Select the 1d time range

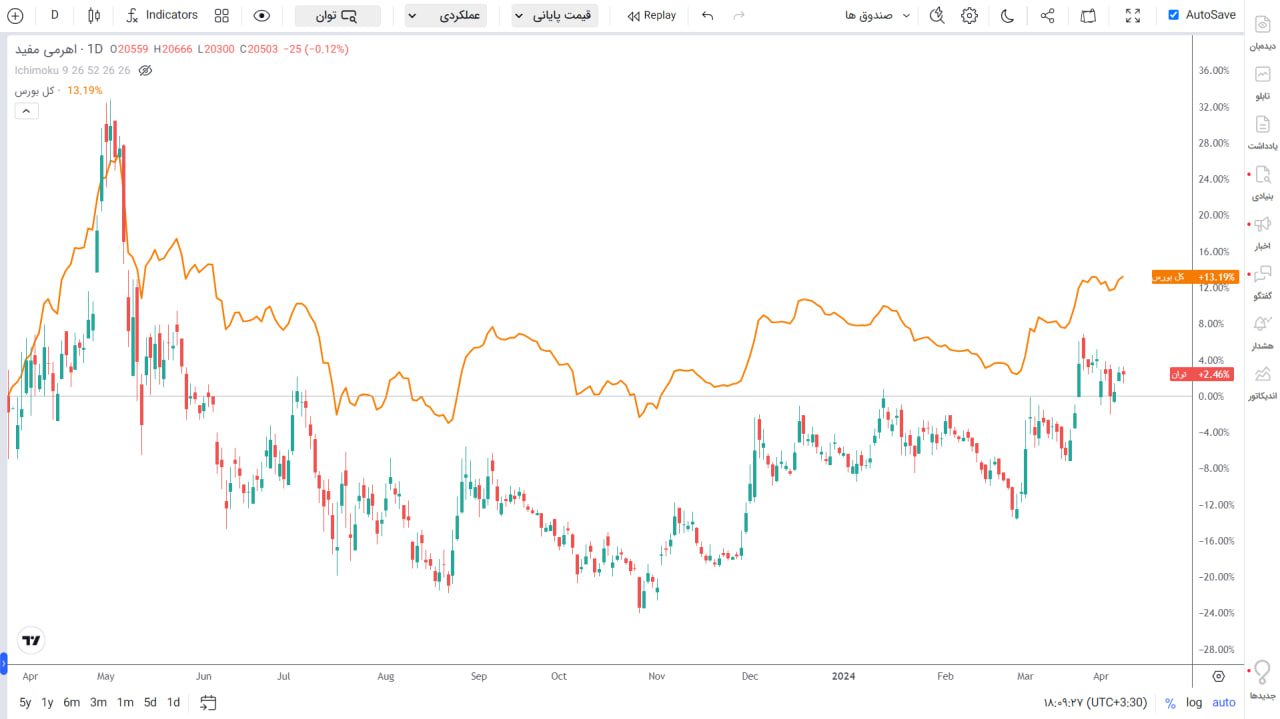point(174,702)
